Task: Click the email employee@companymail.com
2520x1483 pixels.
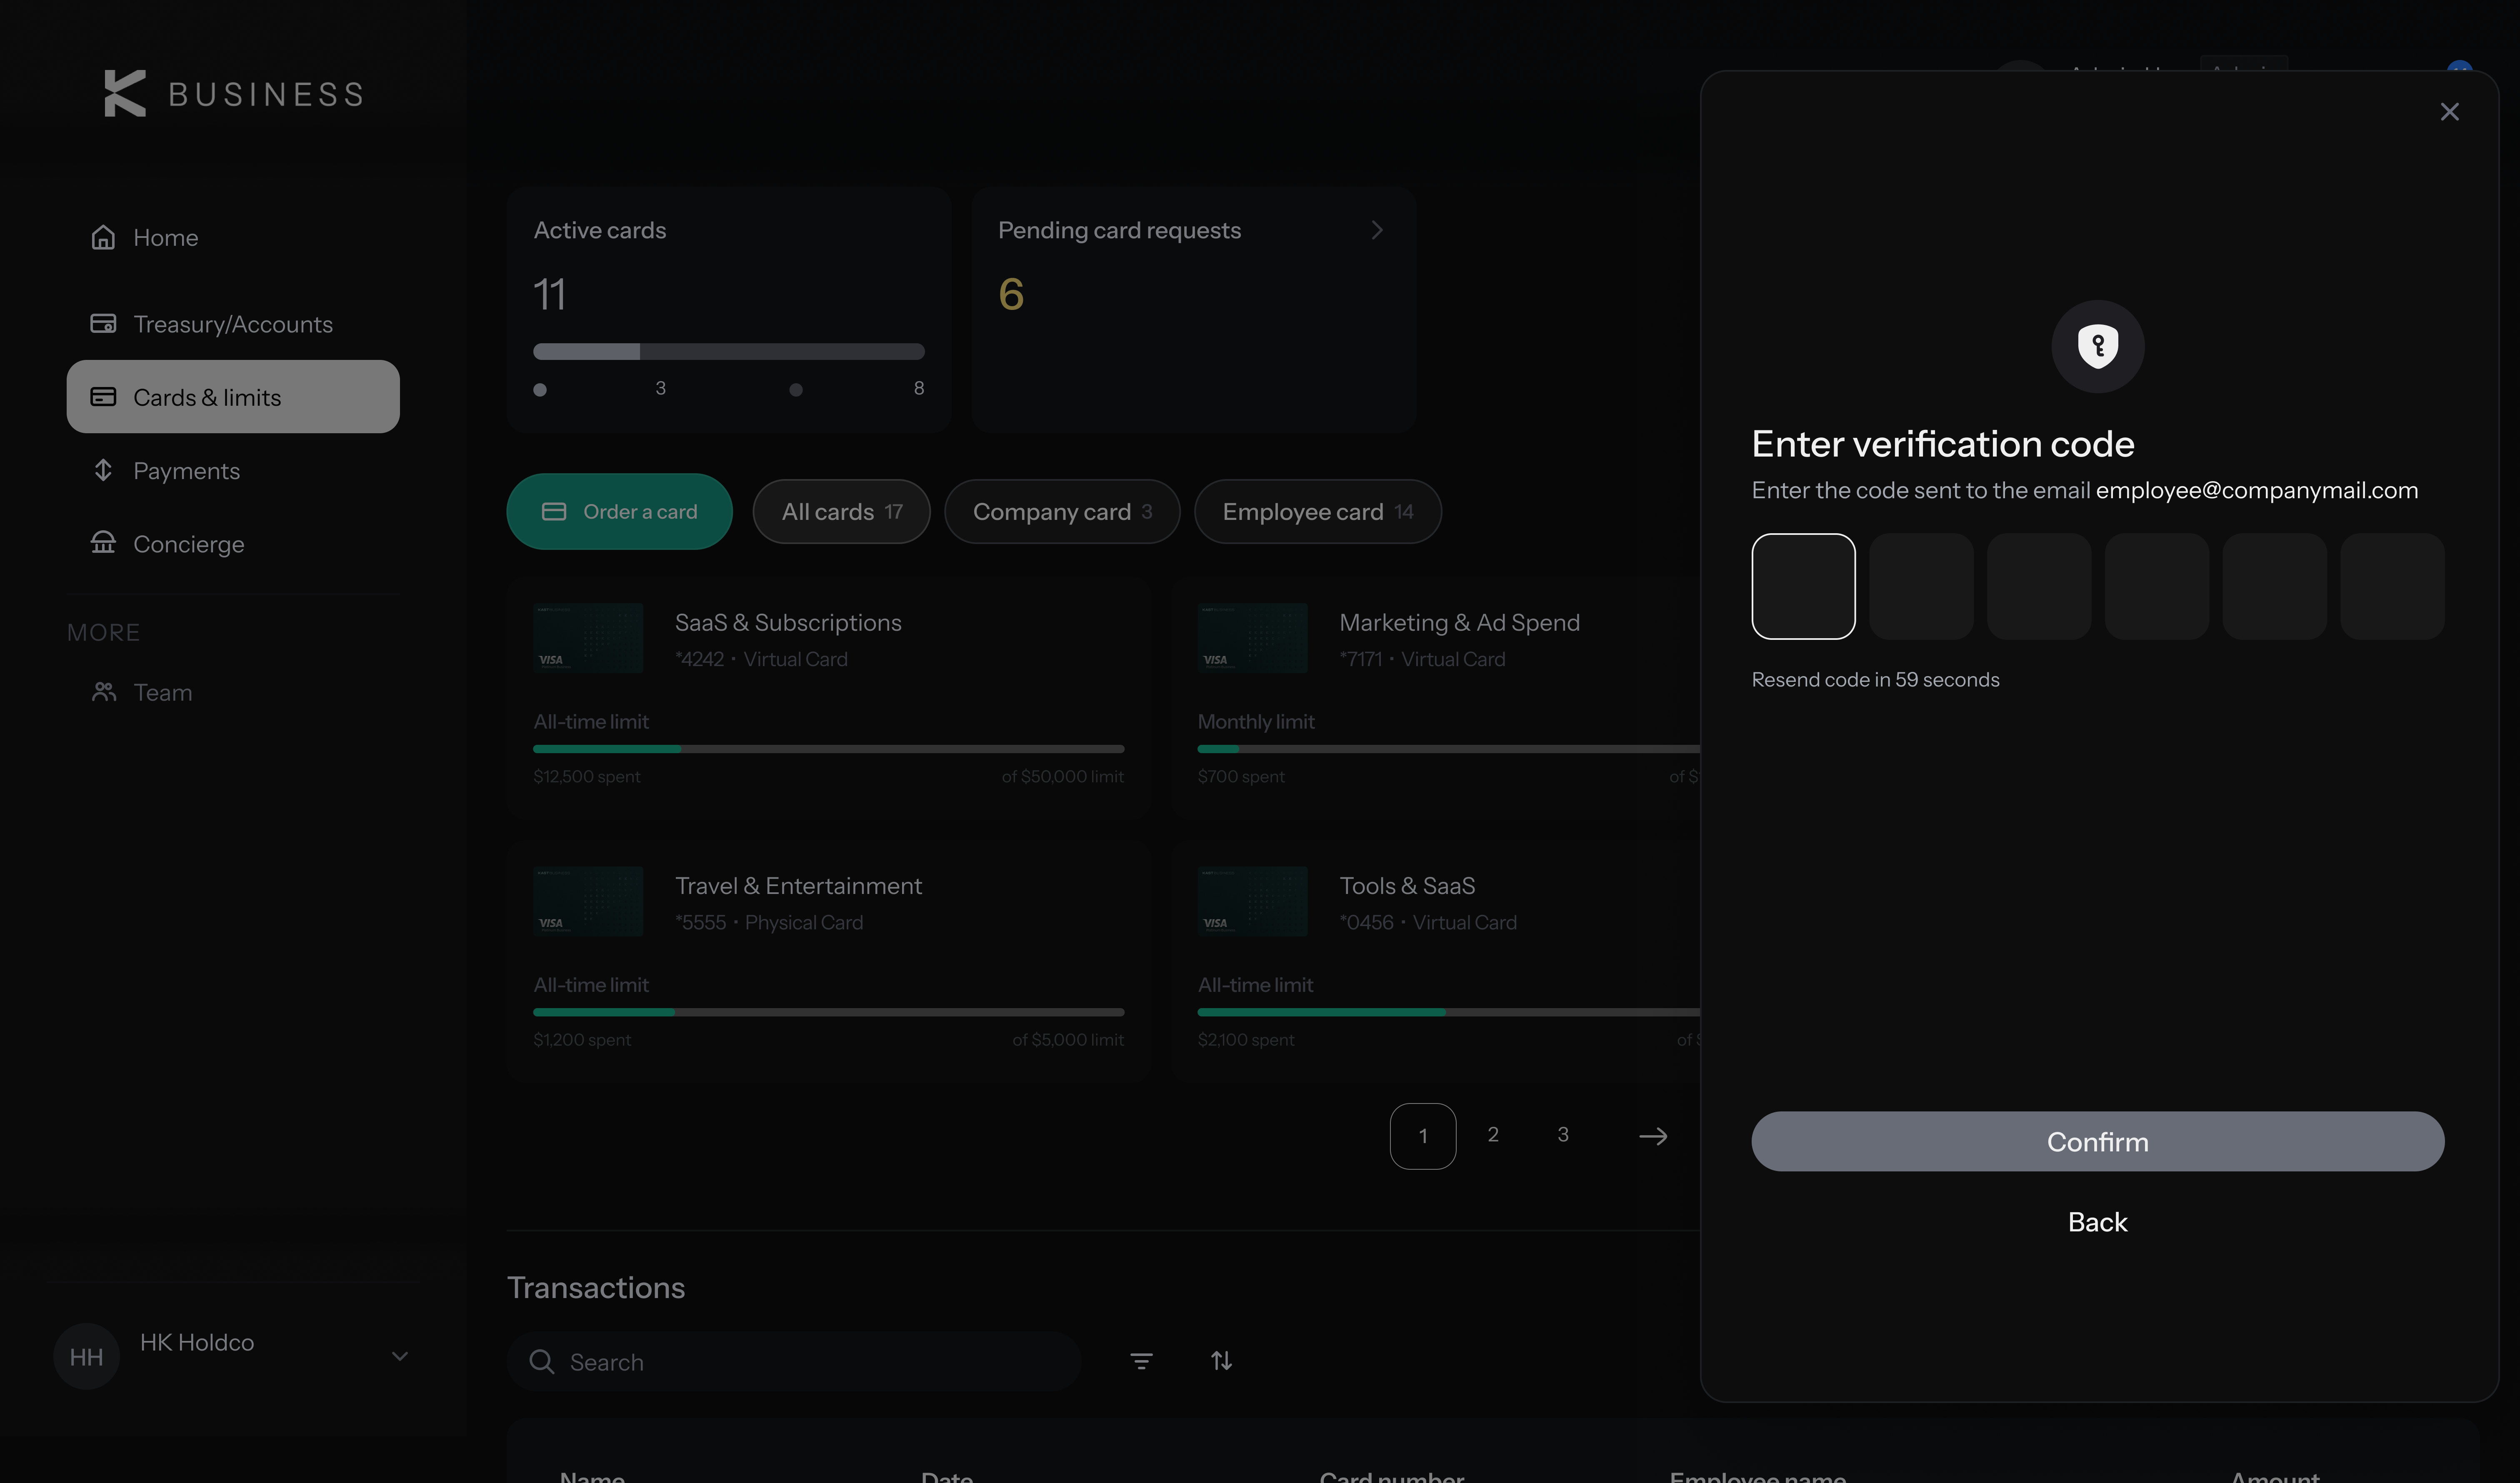Action: 2257,491
